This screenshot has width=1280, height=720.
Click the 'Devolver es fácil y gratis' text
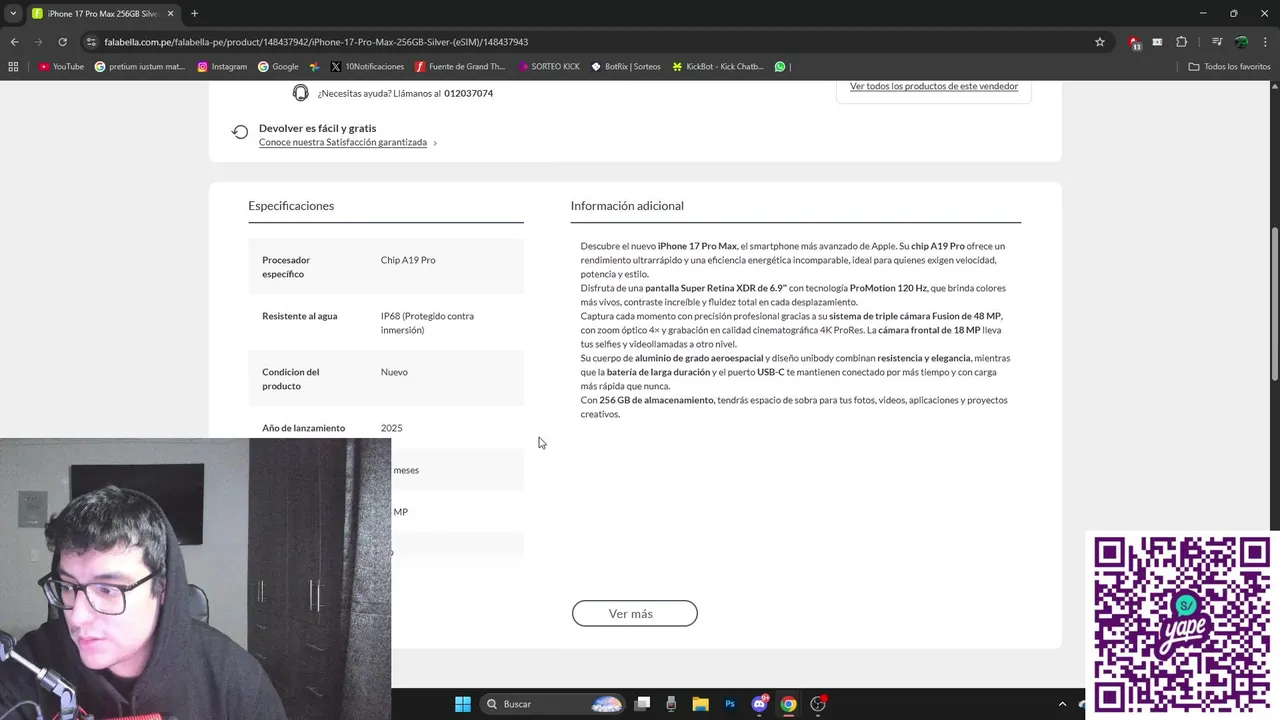pos(317,128)
